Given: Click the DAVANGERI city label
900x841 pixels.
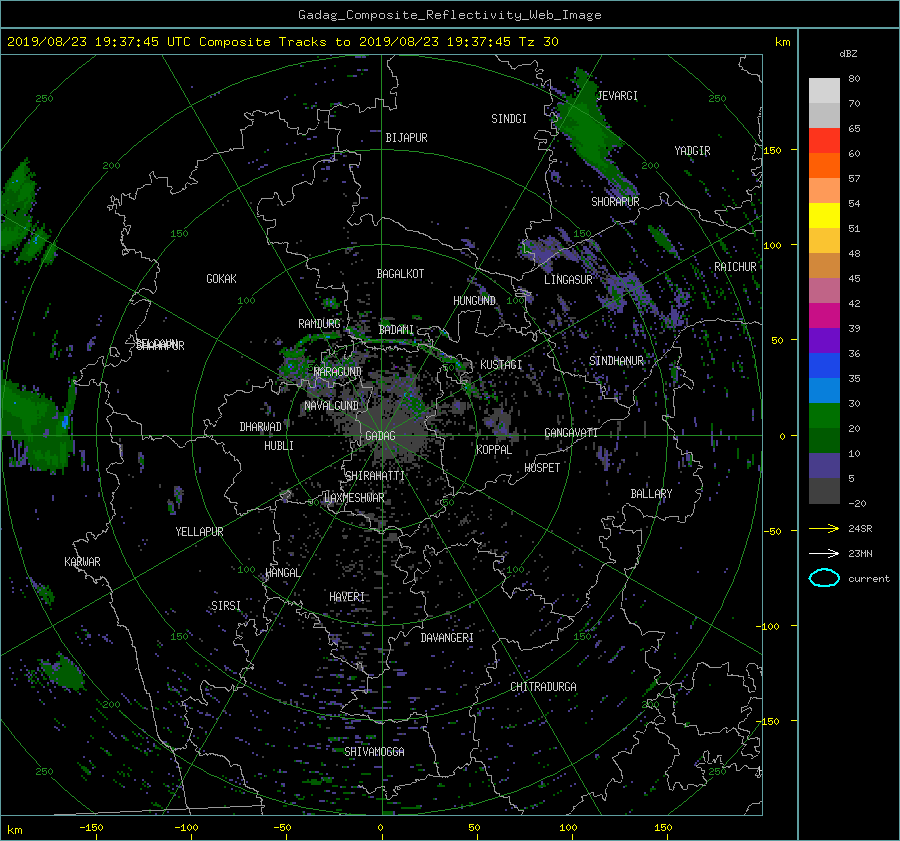Looking at the screenshot, I should (x=447, y=638).
